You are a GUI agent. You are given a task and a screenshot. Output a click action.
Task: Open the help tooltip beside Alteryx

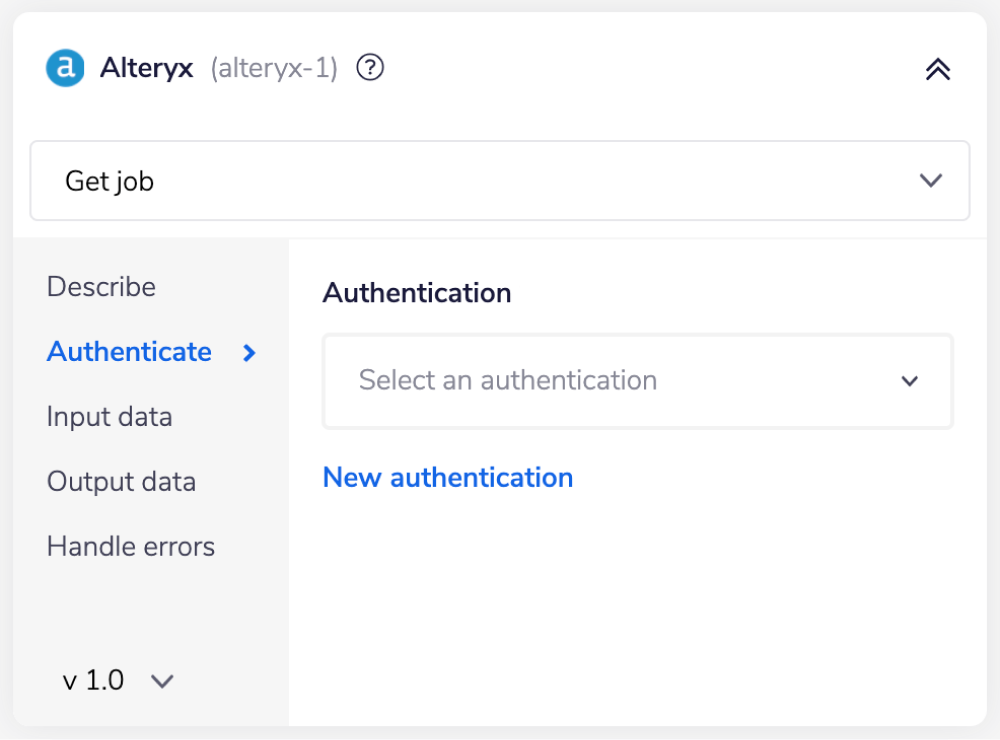(369, 68)
